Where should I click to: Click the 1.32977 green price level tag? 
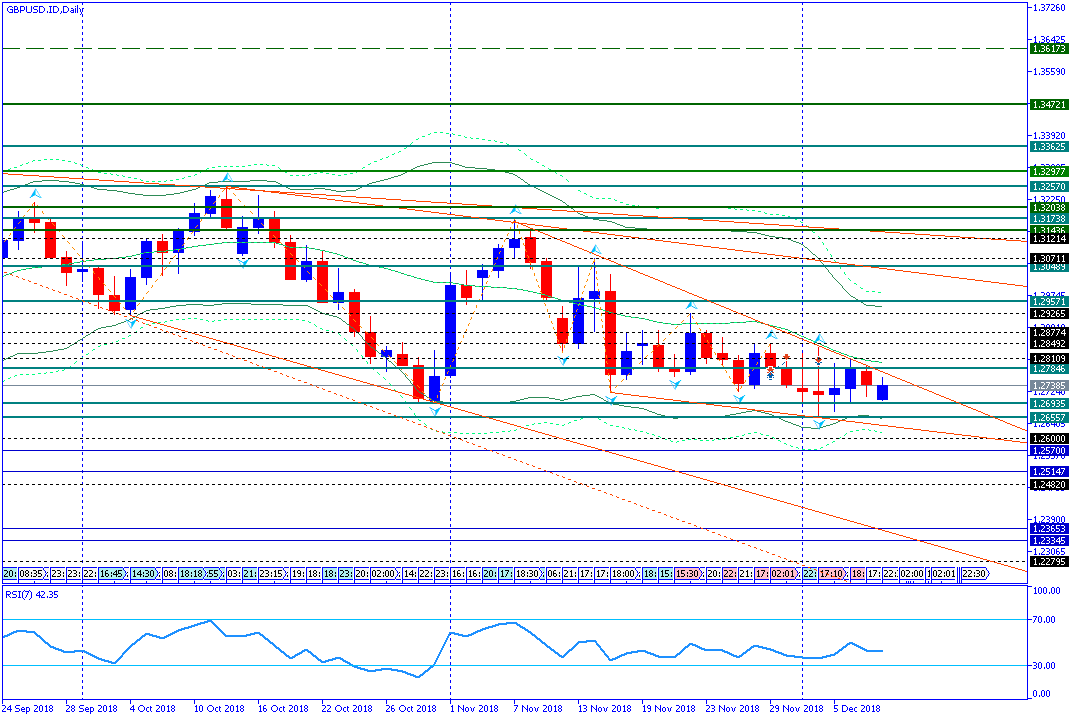click(x=1049, y=171)
